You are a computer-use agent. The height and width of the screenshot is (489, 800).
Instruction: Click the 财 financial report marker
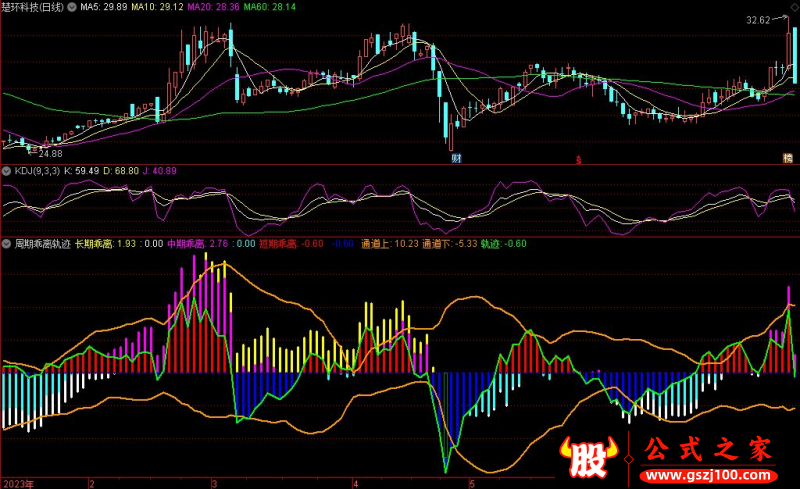[x=456, y=158]
